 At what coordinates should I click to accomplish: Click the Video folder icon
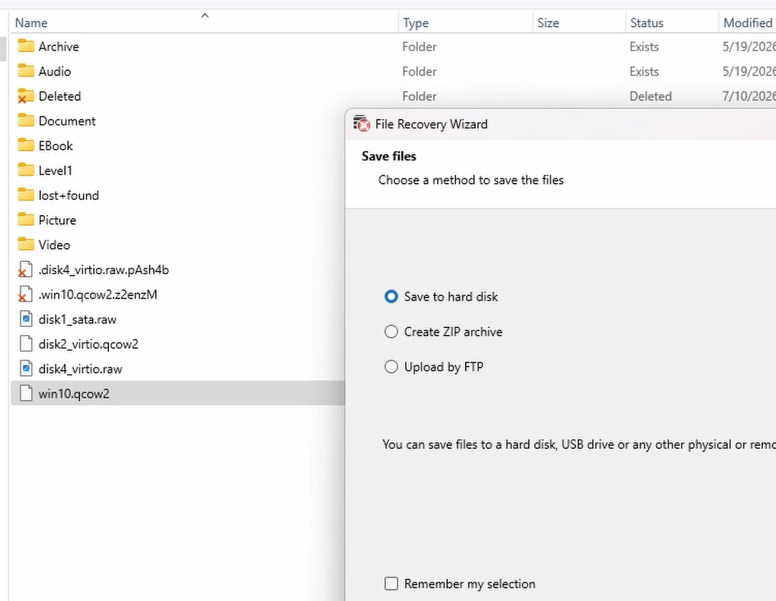26,244
